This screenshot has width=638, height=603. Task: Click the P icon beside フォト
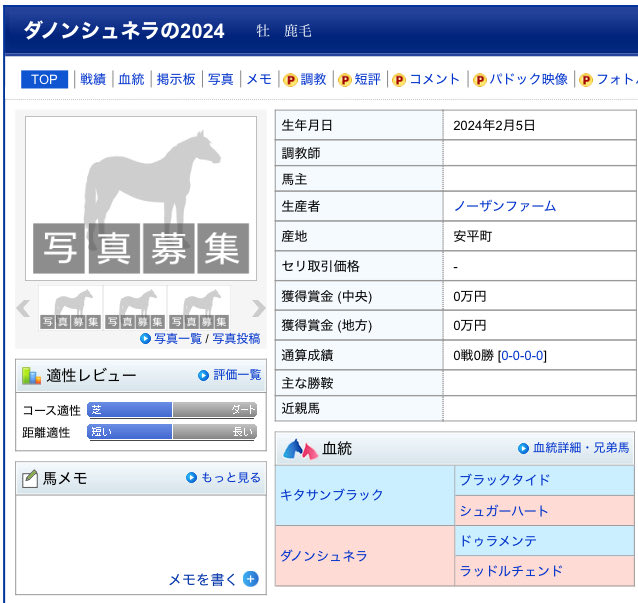(x=586, y=80)
